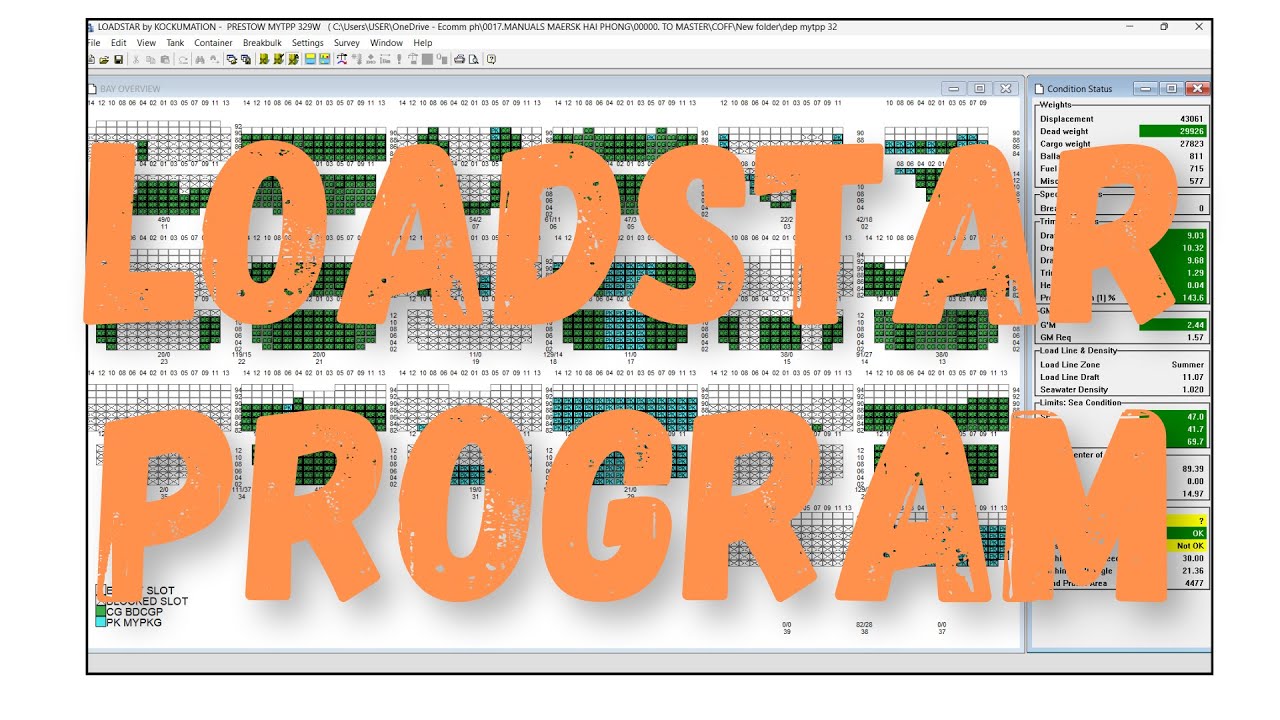Click the Copy toolbar icon
The height and width of the screenshot is (720, 1280).
click(x=150, y=60)
